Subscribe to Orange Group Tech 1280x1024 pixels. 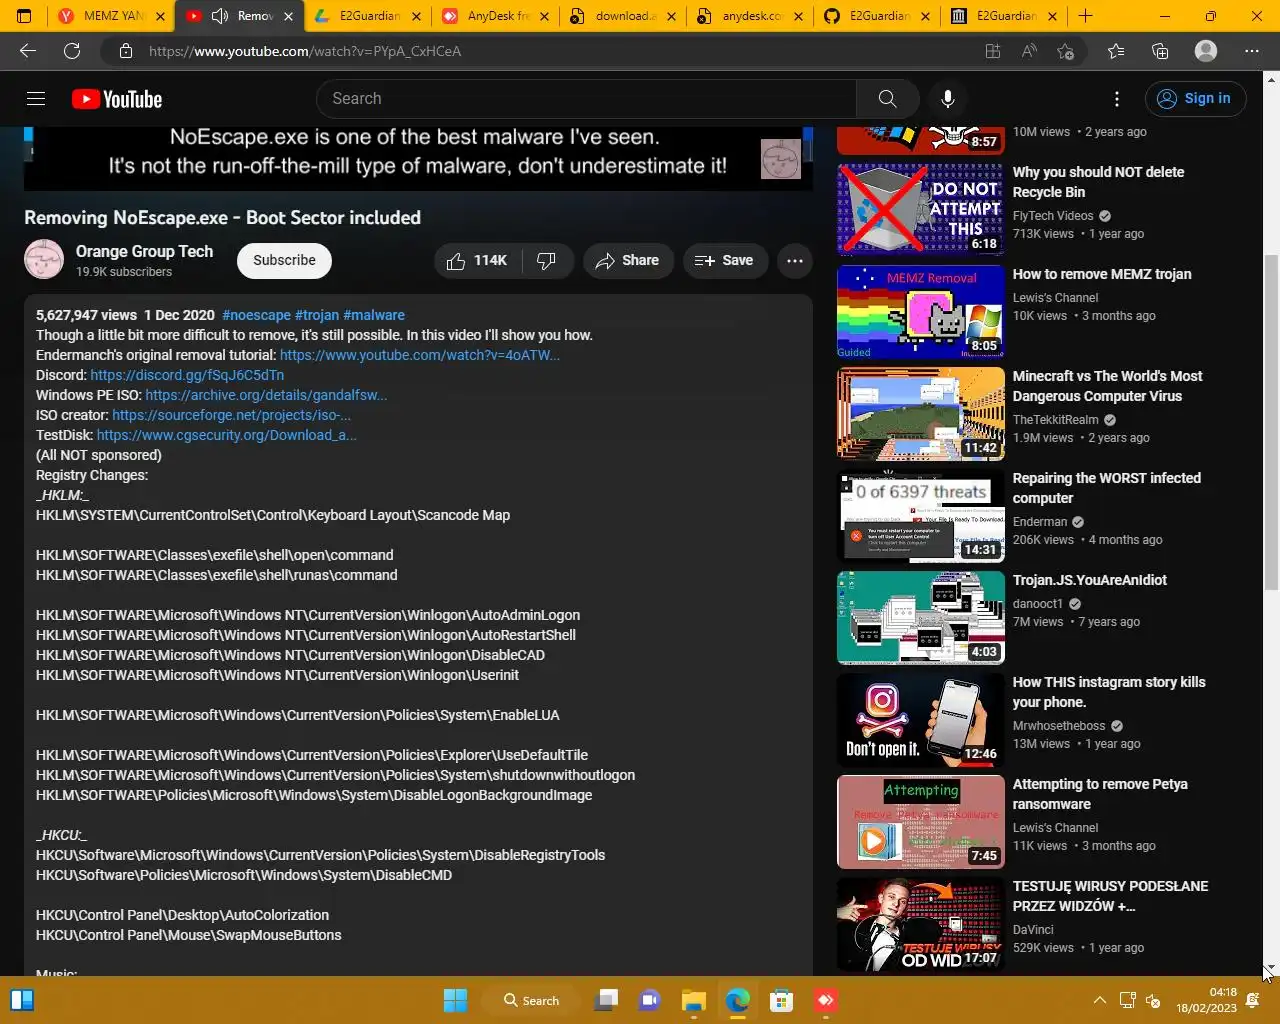pos(284,260)
